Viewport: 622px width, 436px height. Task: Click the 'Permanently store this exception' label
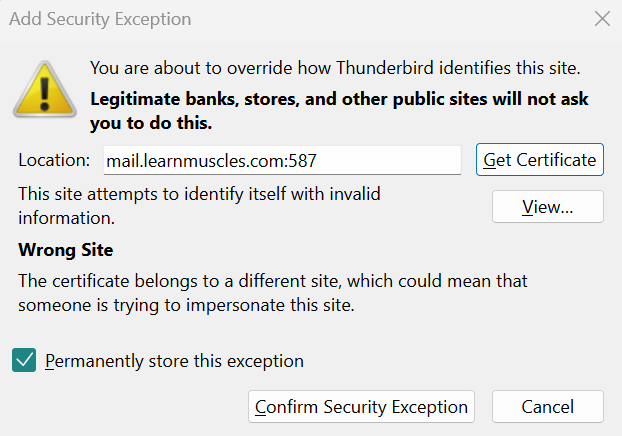[174, 361]
